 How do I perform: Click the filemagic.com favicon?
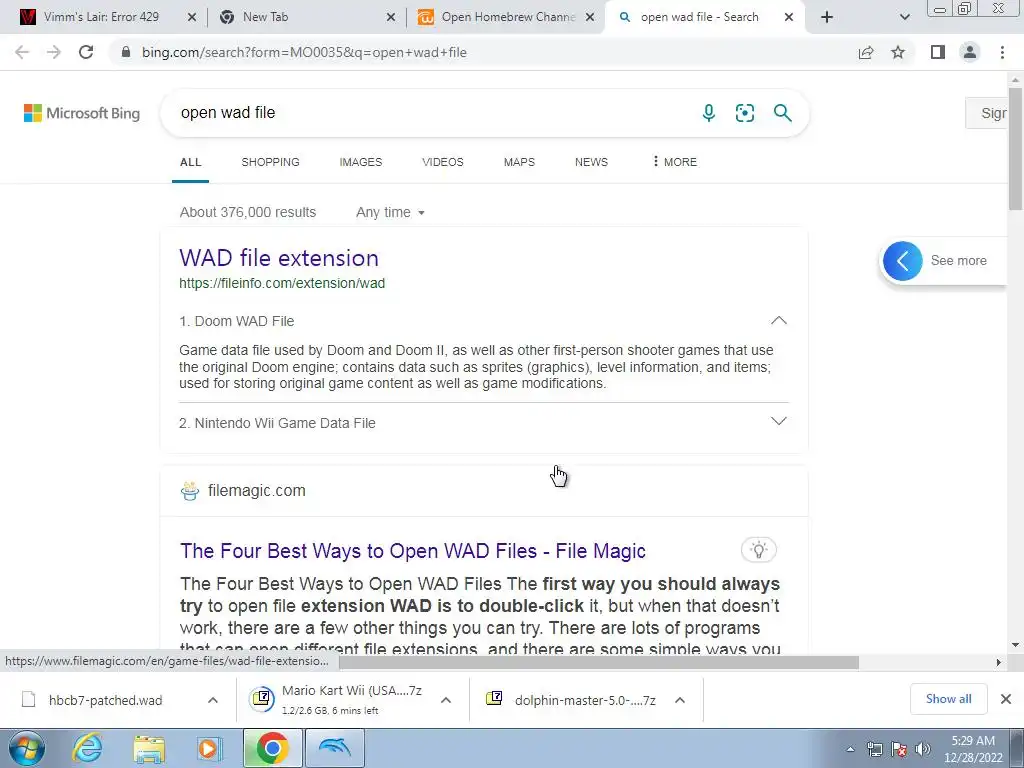[x=190, y=491]
